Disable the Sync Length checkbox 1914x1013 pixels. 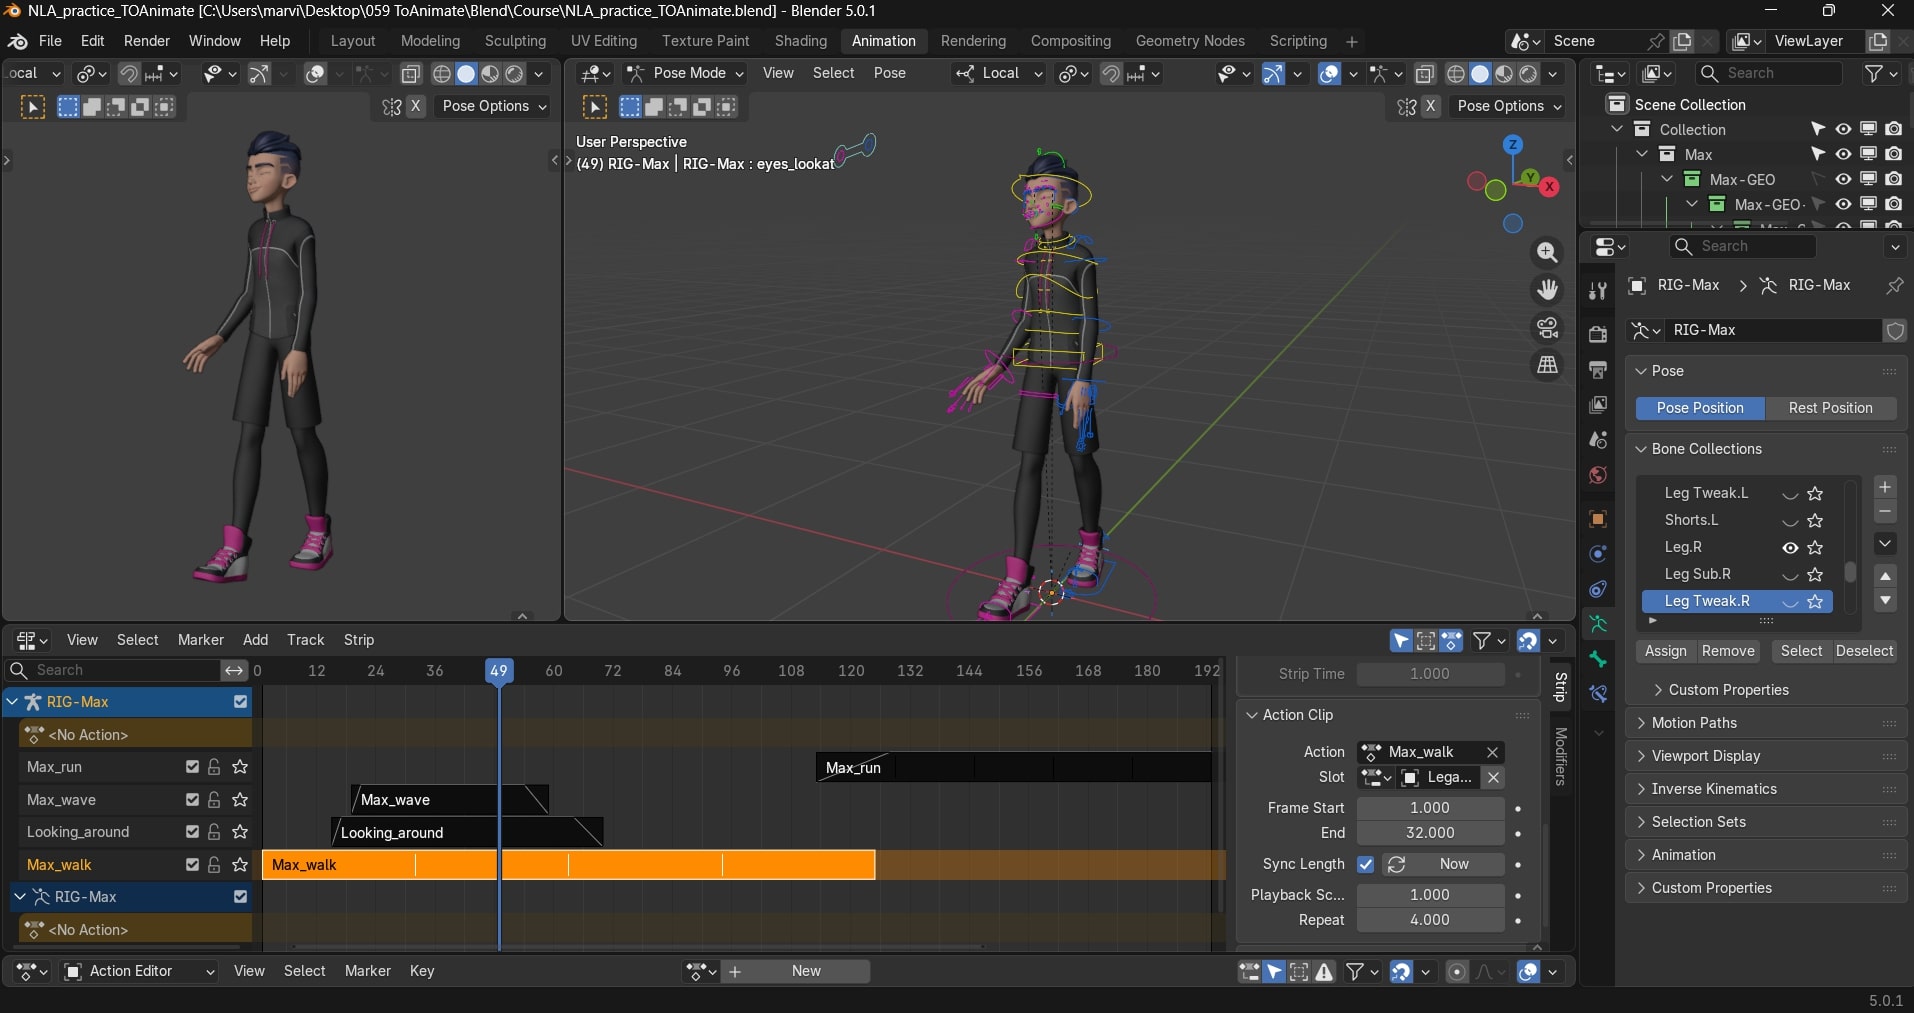point(1365,864)
